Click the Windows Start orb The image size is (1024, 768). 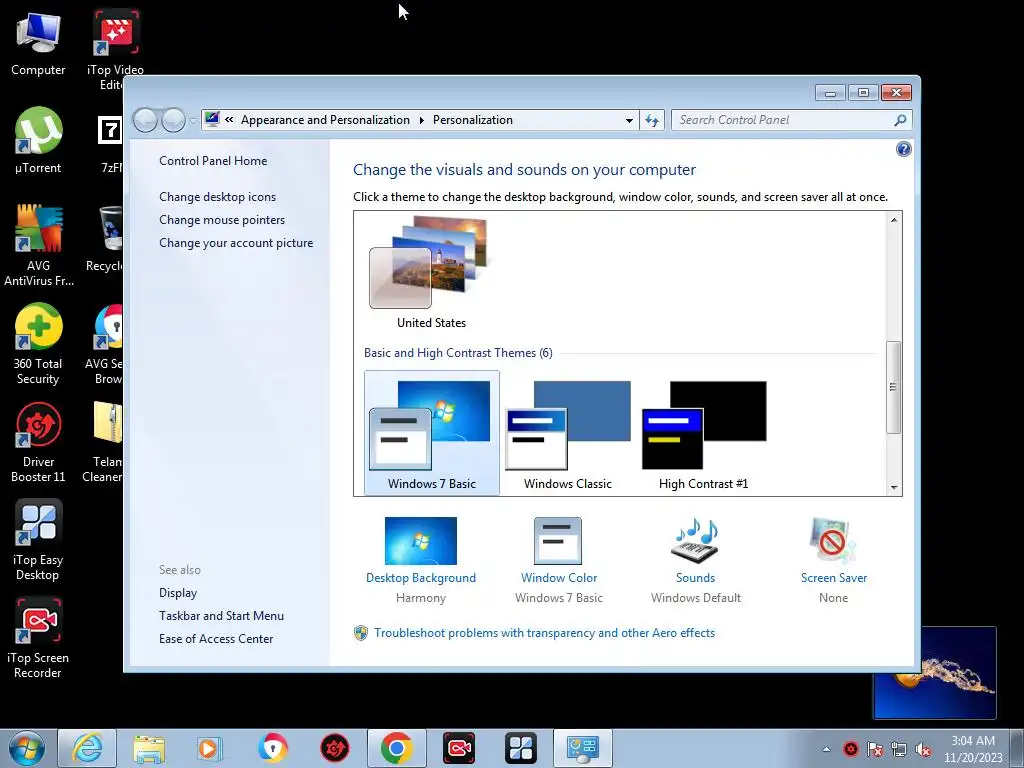27,748
